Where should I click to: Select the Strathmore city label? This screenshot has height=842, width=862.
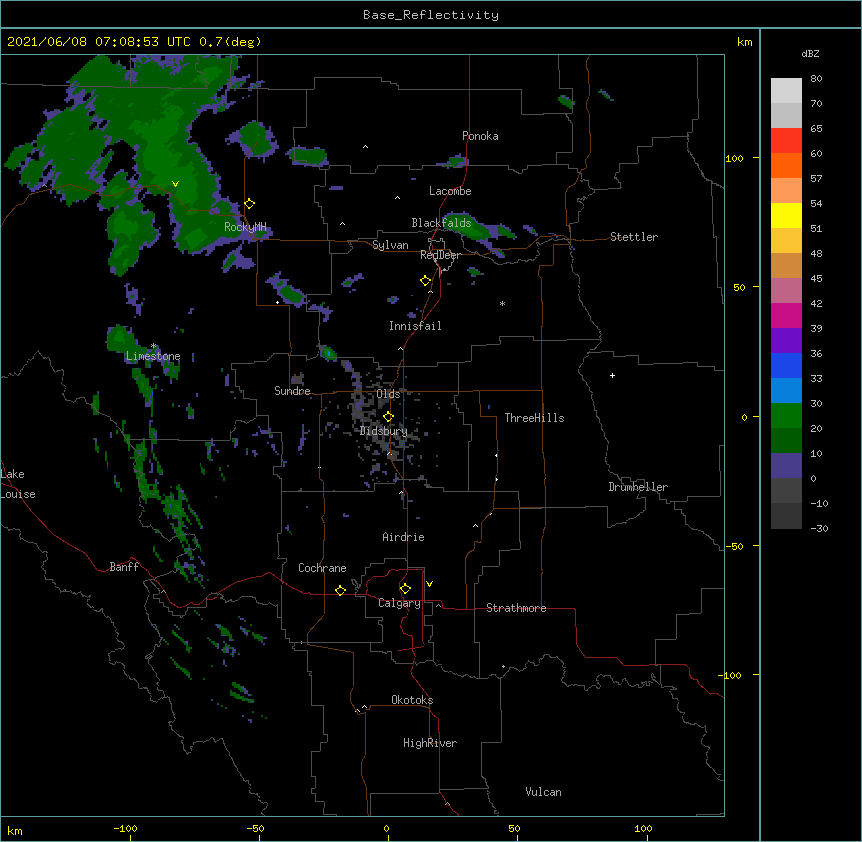pyautogui.click(x=516, y=608)
